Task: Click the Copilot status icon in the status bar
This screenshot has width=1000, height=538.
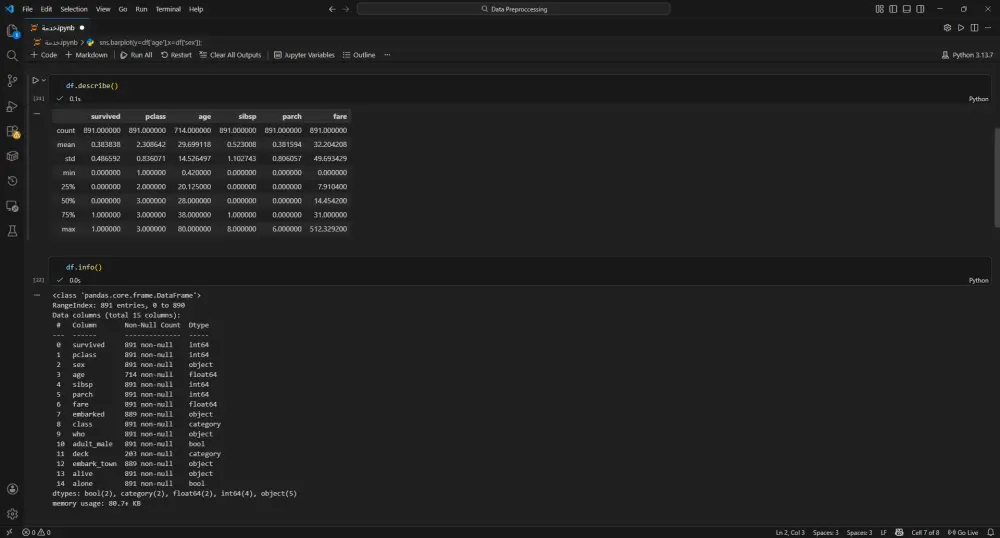Action: pos(899,532)
